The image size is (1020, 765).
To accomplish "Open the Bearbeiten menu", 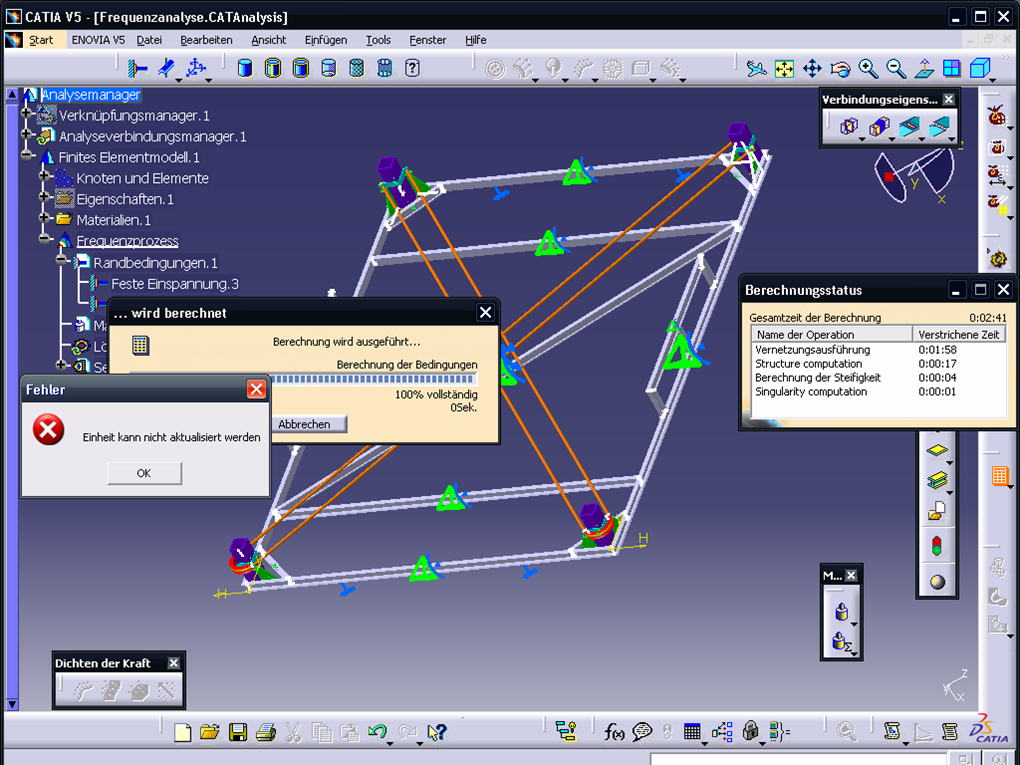I will (206, 40).
